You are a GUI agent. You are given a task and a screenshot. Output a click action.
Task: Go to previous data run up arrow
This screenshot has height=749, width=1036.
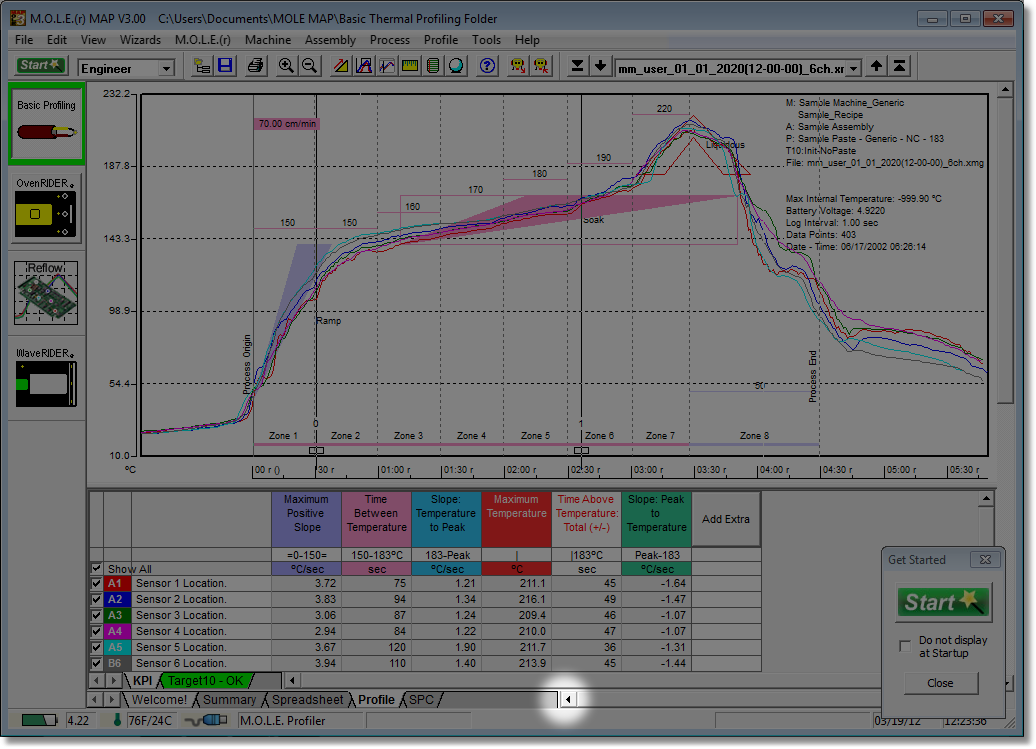[x=876, y=66]
